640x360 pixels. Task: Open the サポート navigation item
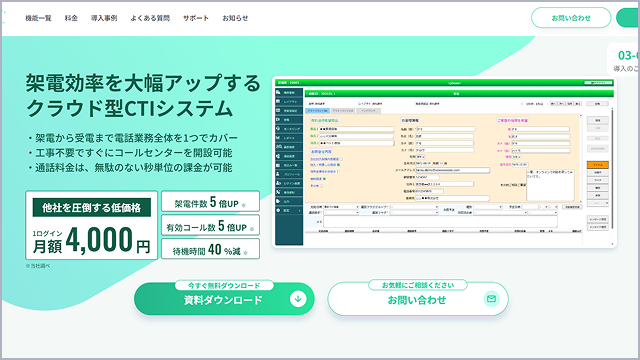196,18
